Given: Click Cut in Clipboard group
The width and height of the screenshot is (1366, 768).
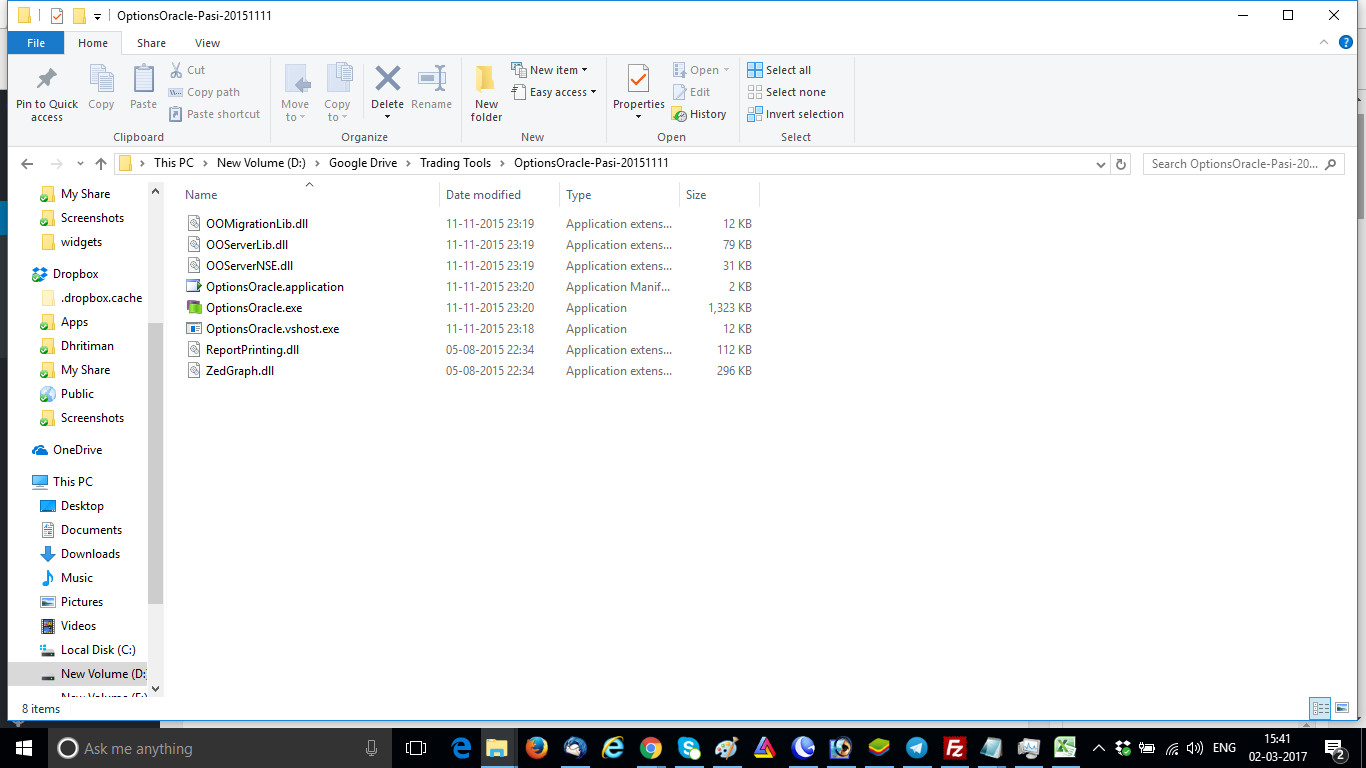Looking at the screenshot, I should pyautogui.click(x=187, y=70).
